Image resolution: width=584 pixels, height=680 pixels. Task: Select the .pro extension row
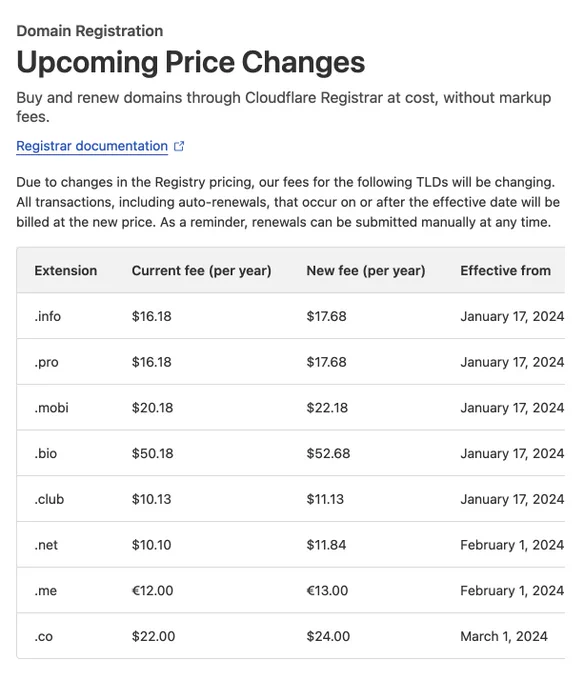click(x=290, y=362)
